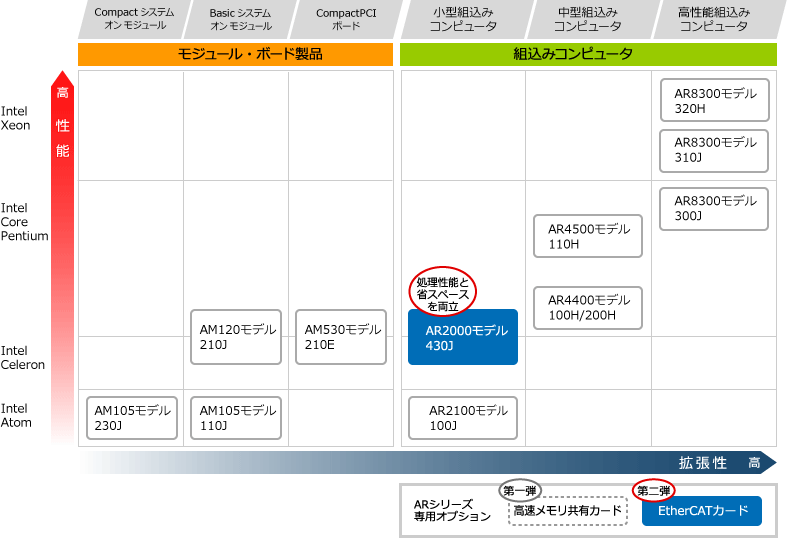
Task: Click the Intel Atom row label
Action: click(16, 416)
